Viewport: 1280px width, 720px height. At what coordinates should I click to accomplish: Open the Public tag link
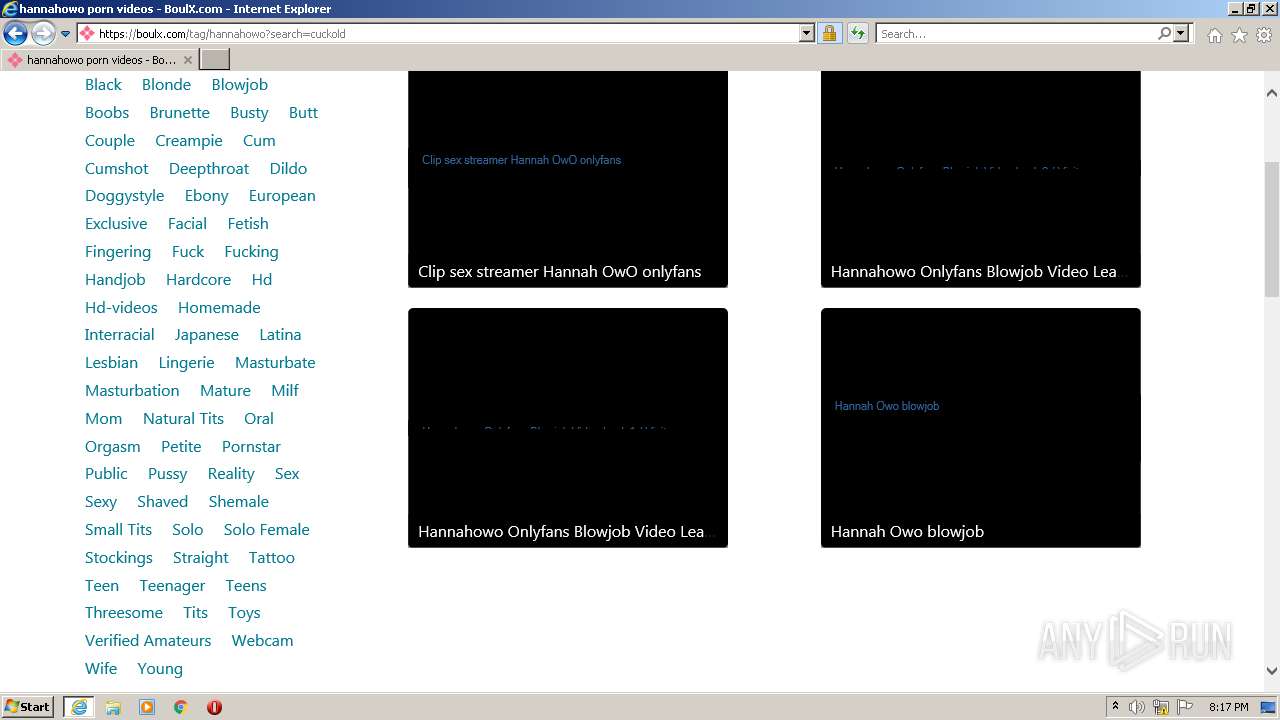pos(106,474)
